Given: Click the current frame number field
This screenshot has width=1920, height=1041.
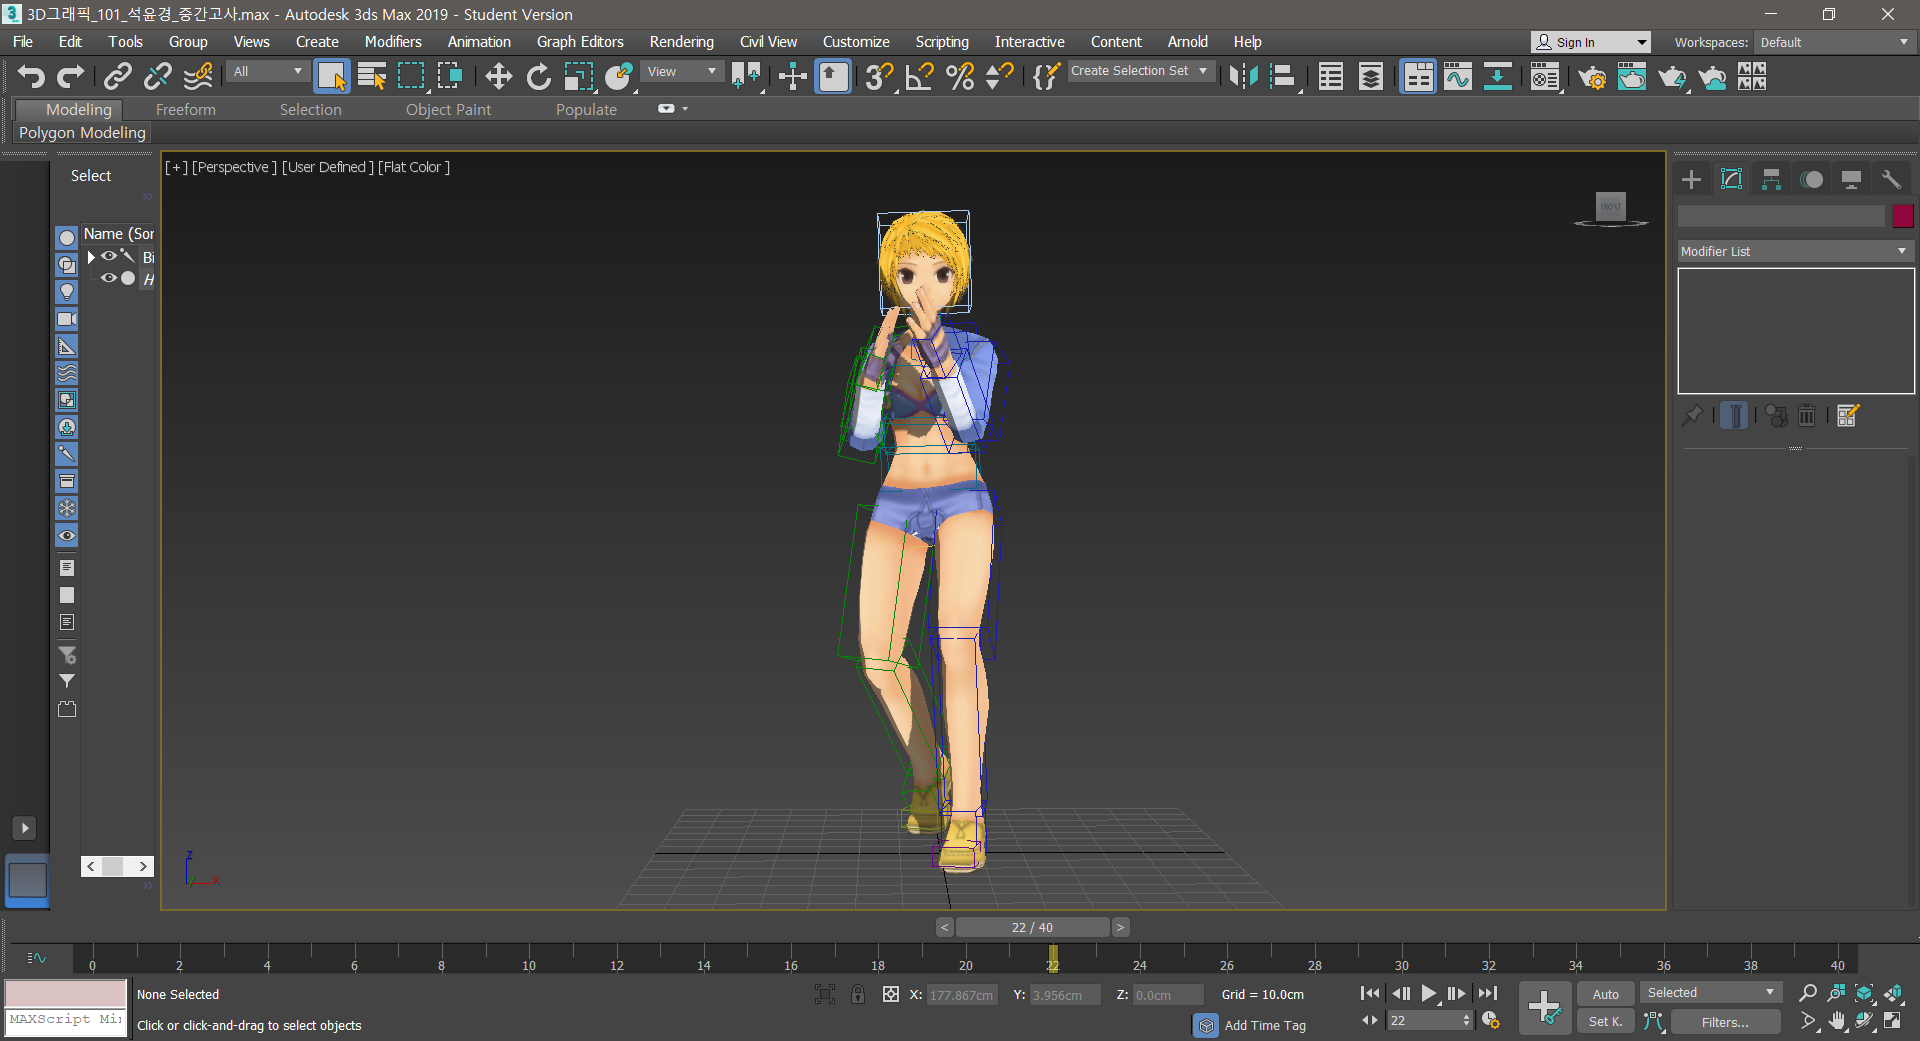Looking at the screenshot, I should [1424, 1020].
